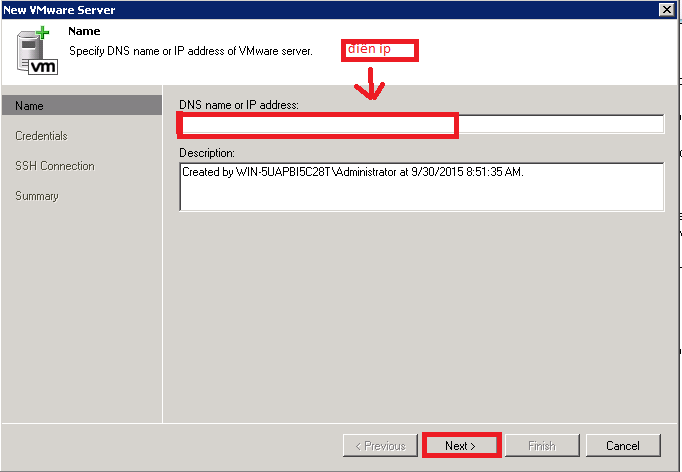This screenshot has height=472, width=682.
Task: Go to the SSH Connection step
Action: pos(55,166)
